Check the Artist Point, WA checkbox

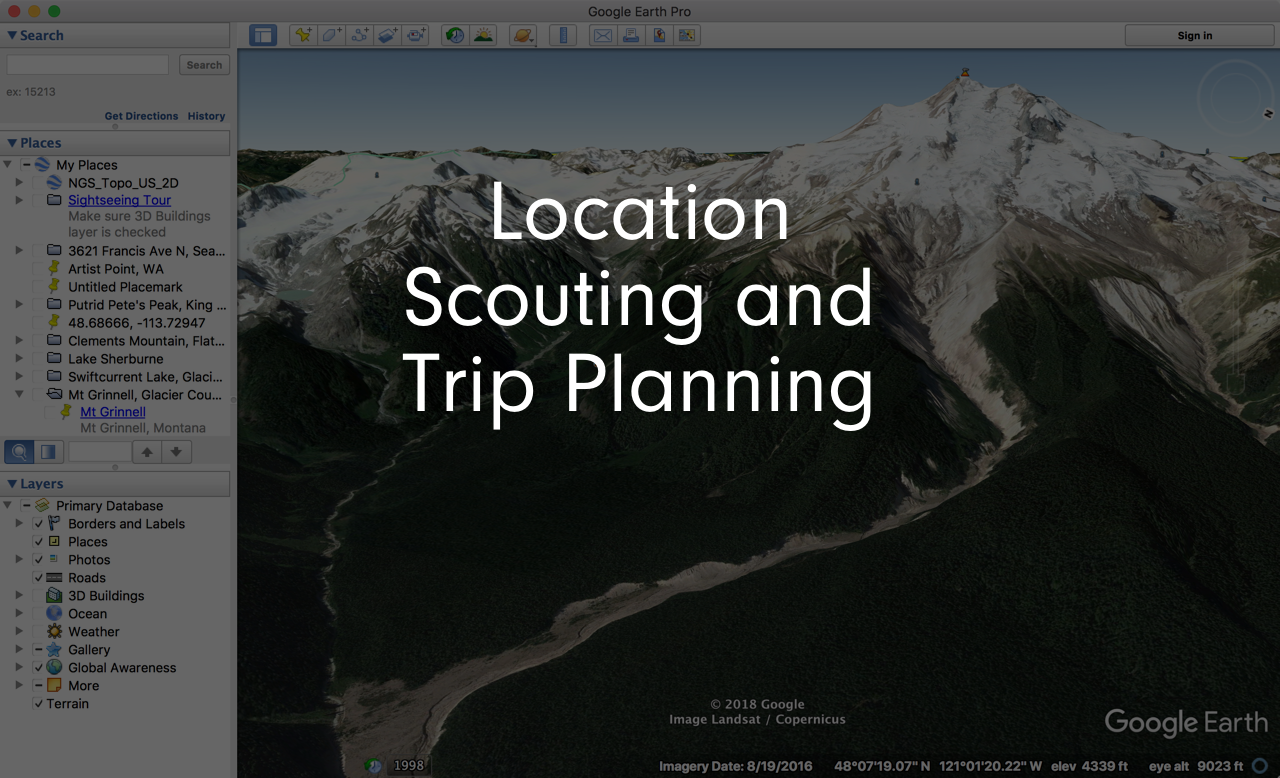tap(39, 269)
